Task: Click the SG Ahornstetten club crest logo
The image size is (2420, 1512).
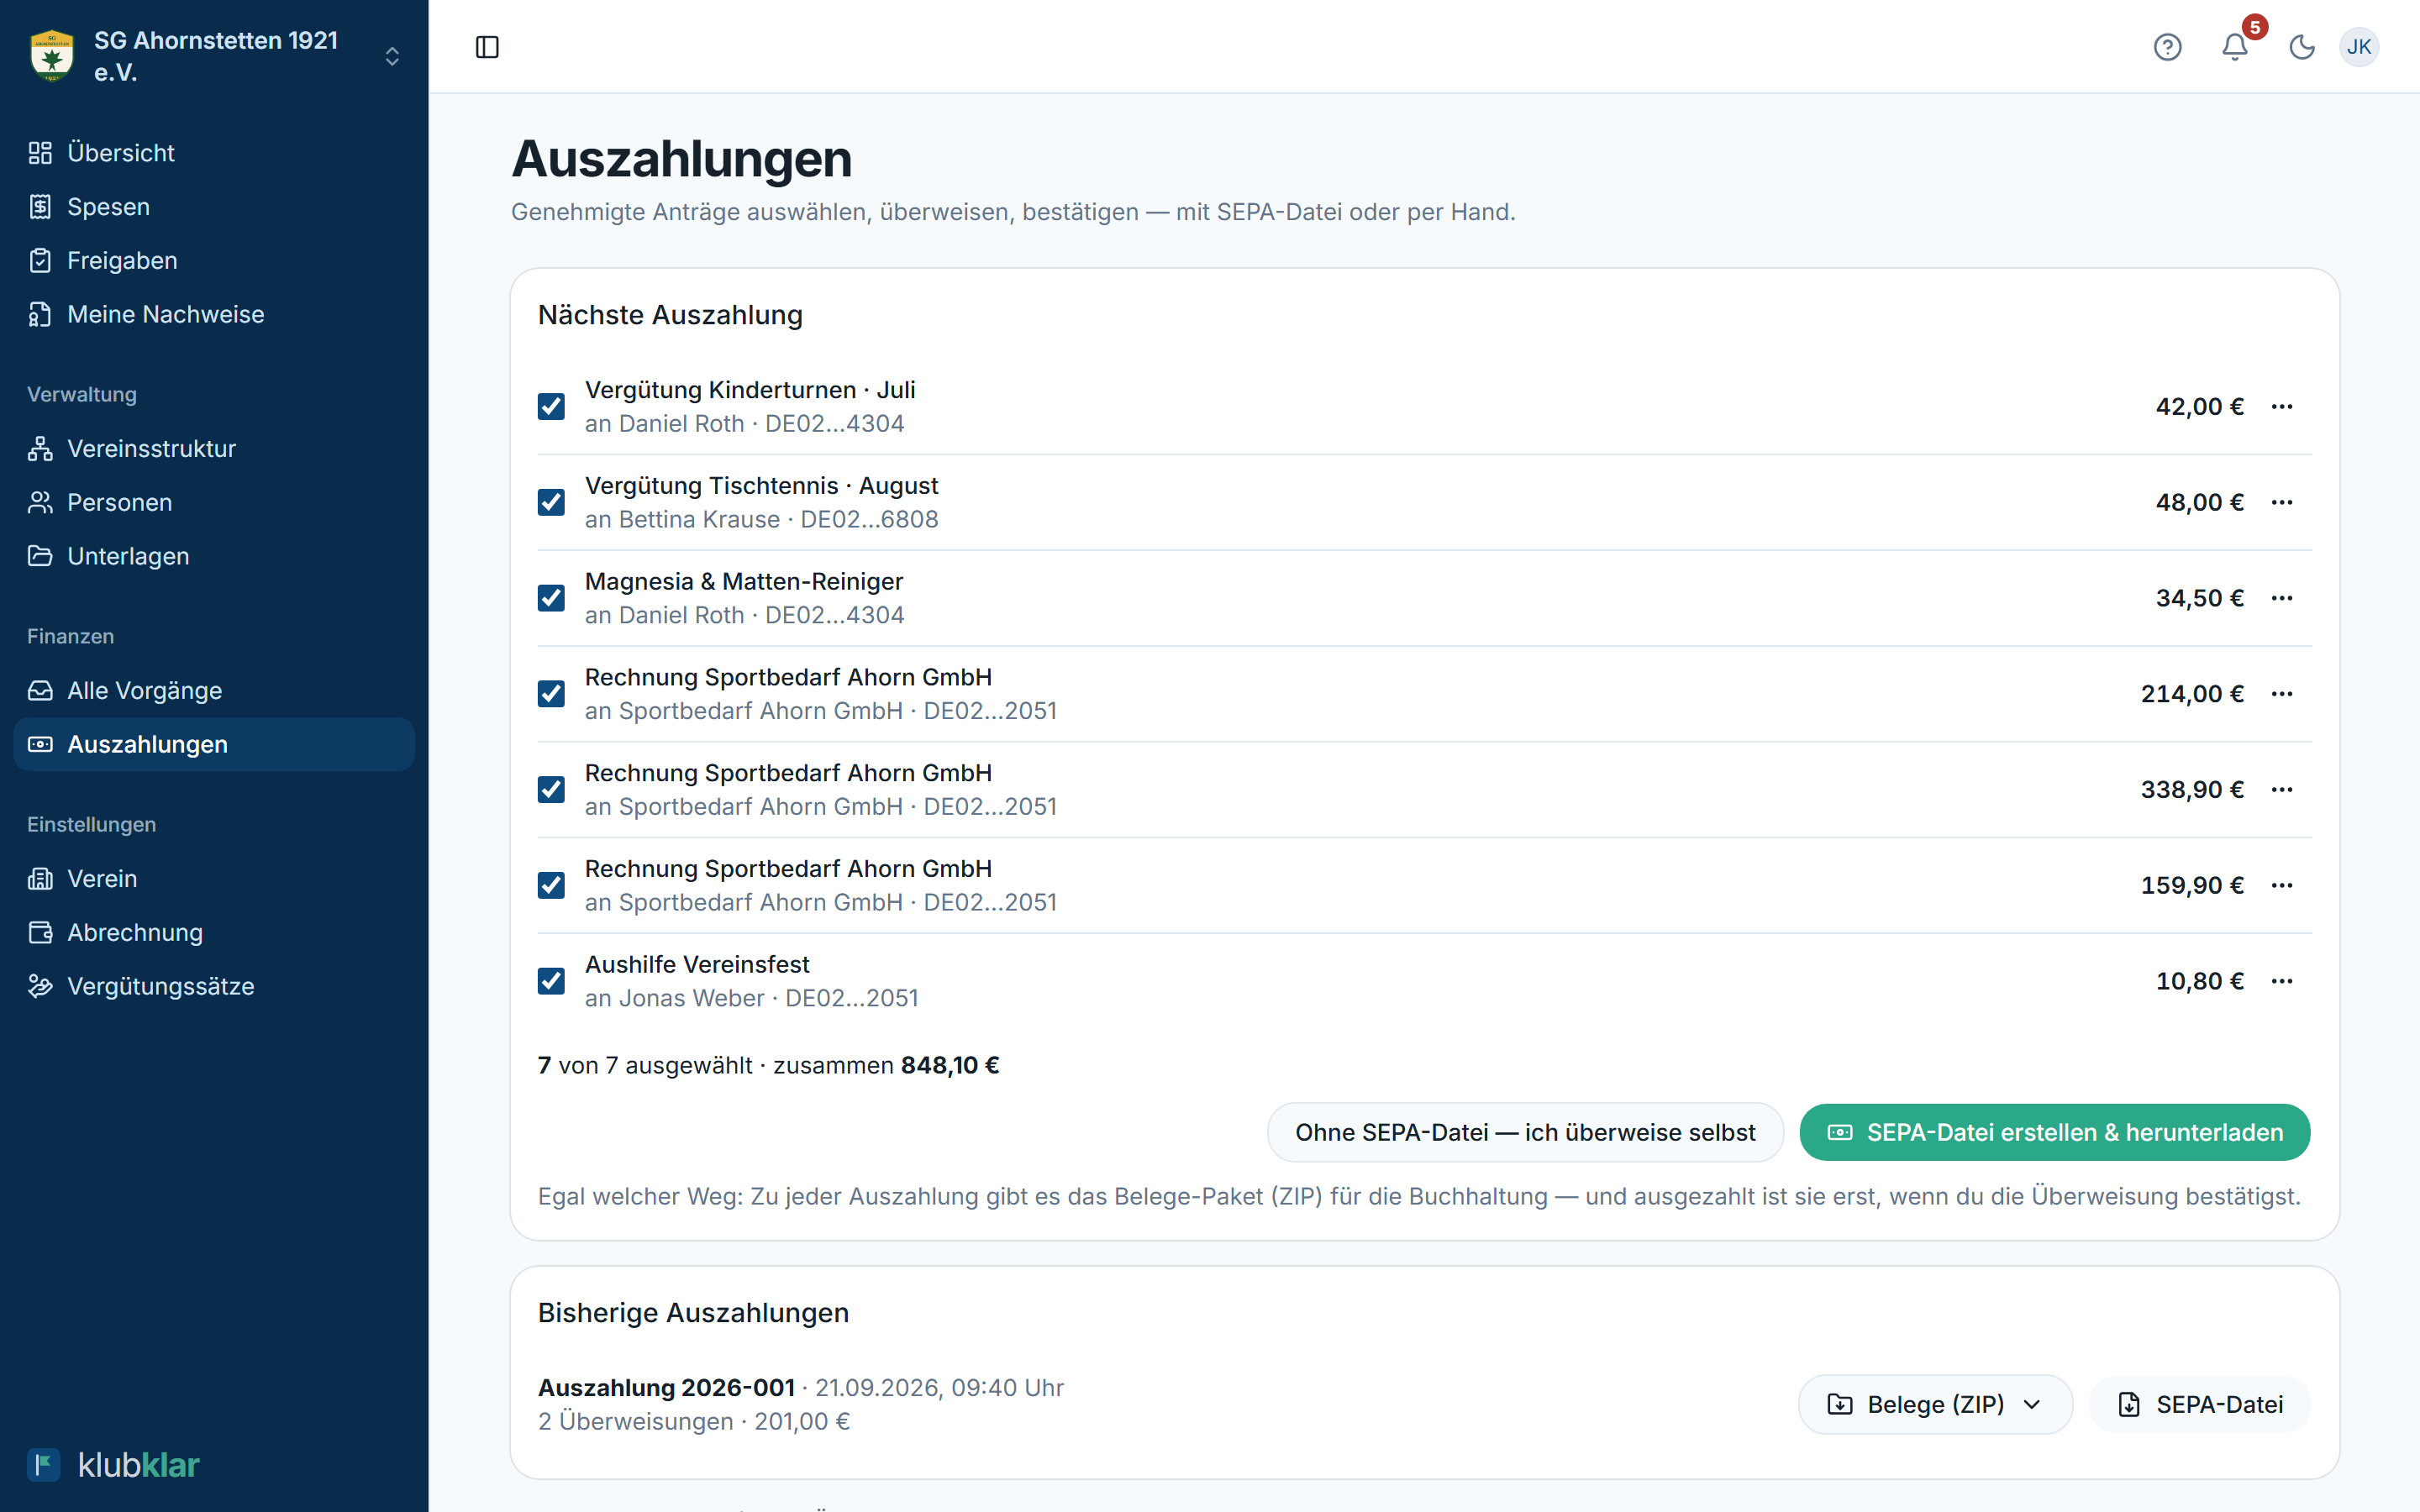Action: (x=52, y=56)
